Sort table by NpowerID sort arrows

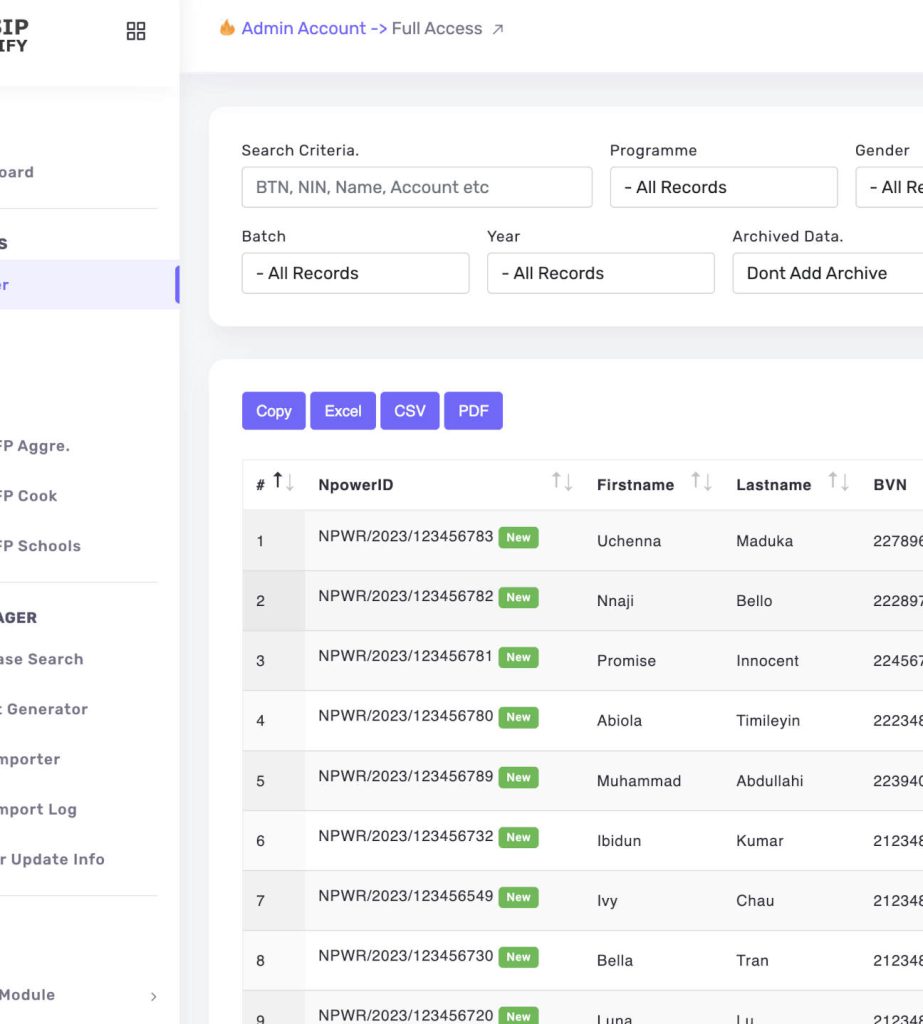tap(562, 483)
